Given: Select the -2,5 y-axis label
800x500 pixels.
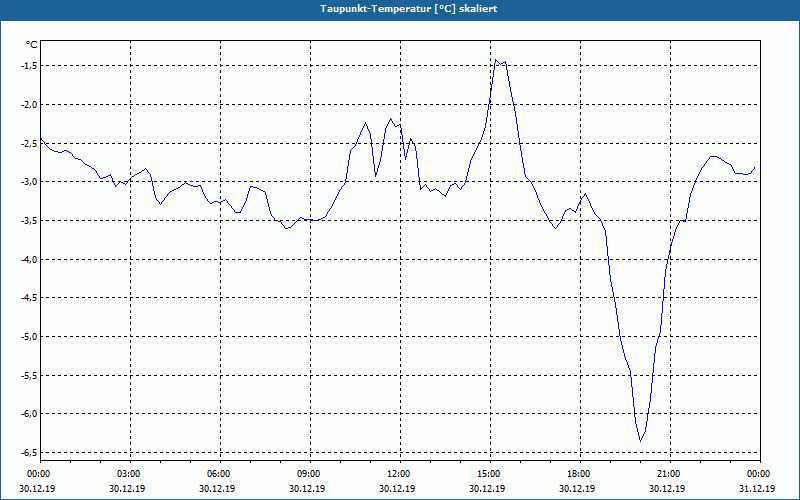Looking at the screenshot, I should pos(29,143).
